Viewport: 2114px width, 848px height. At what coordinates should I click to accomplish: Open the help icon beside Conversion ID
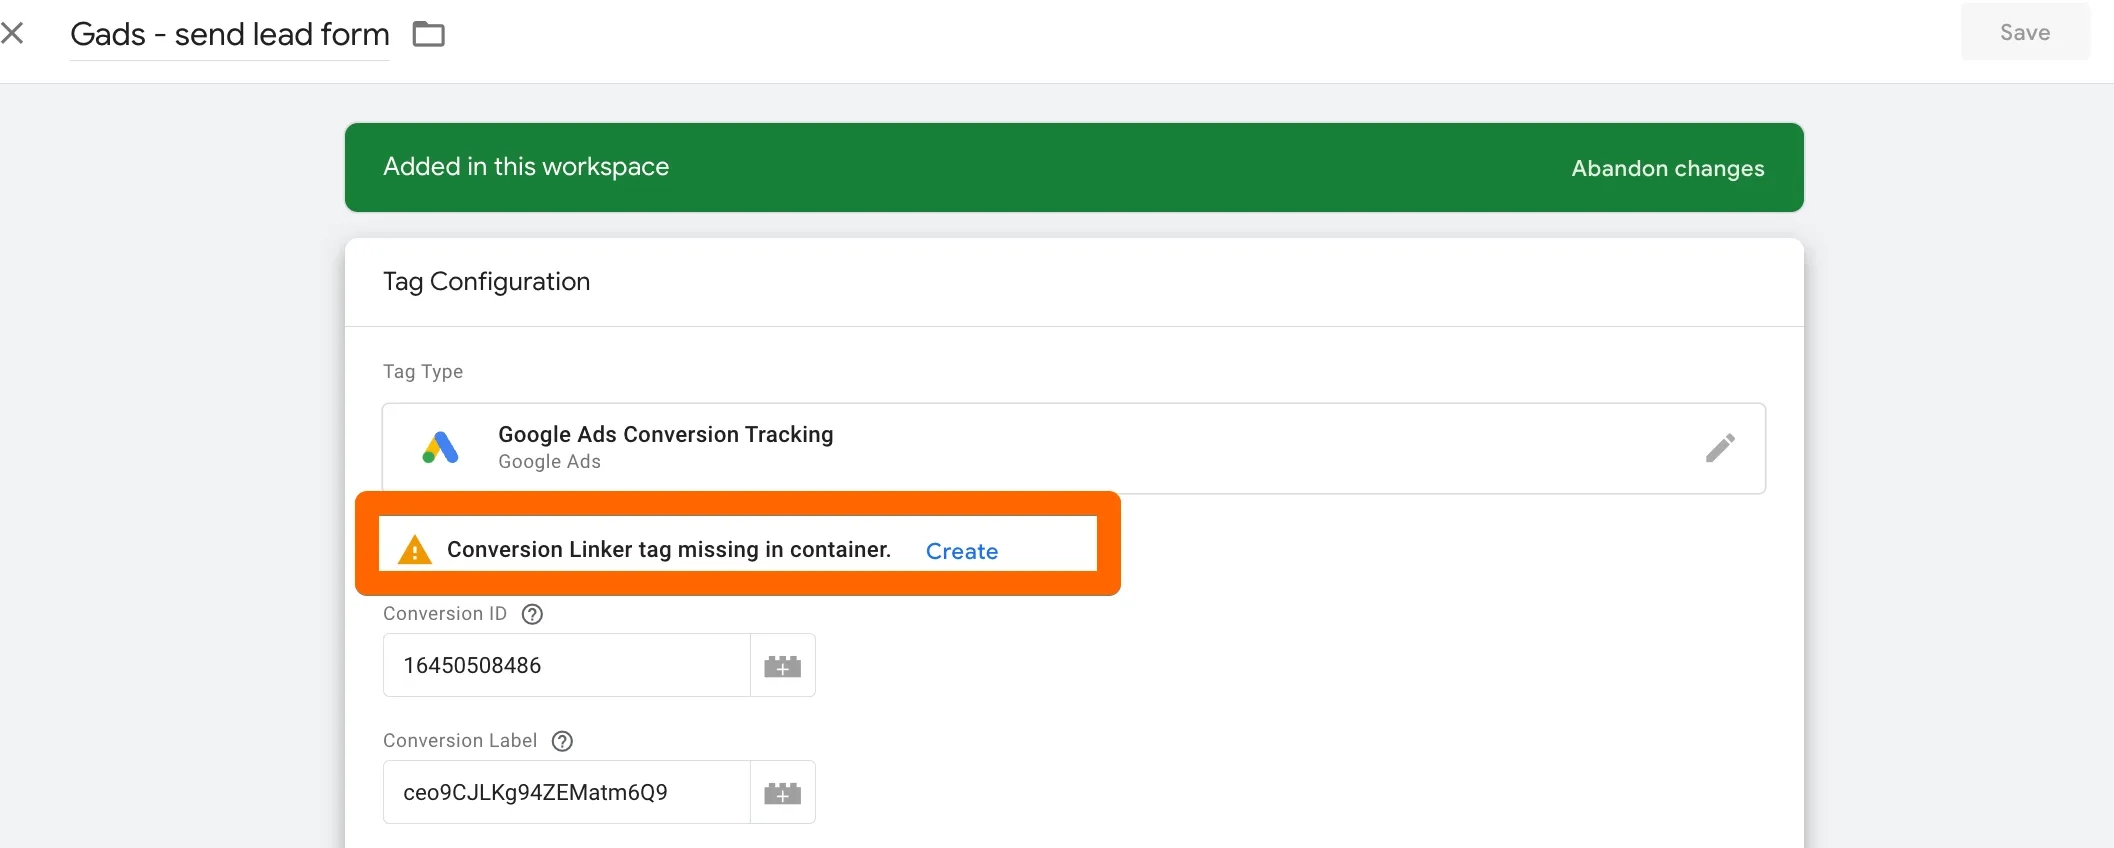[x=533, y=614]
